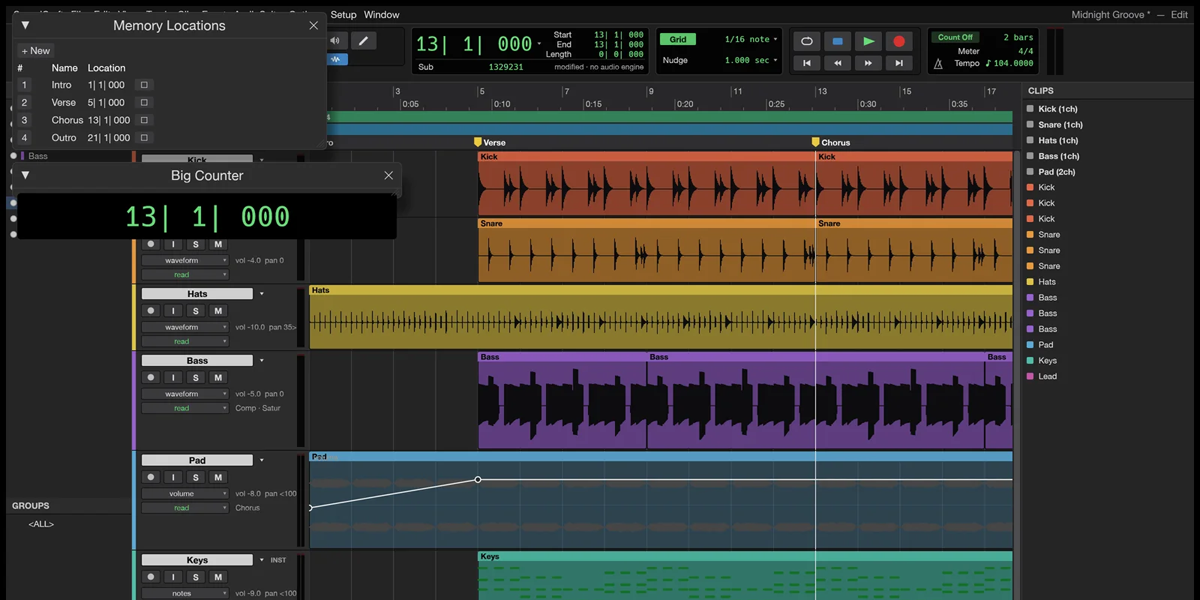The width and height of the screenshot is (1200, 600).
Task: Select Pad (2ch) in the Clips list
Action: (x=1056, y=172)
